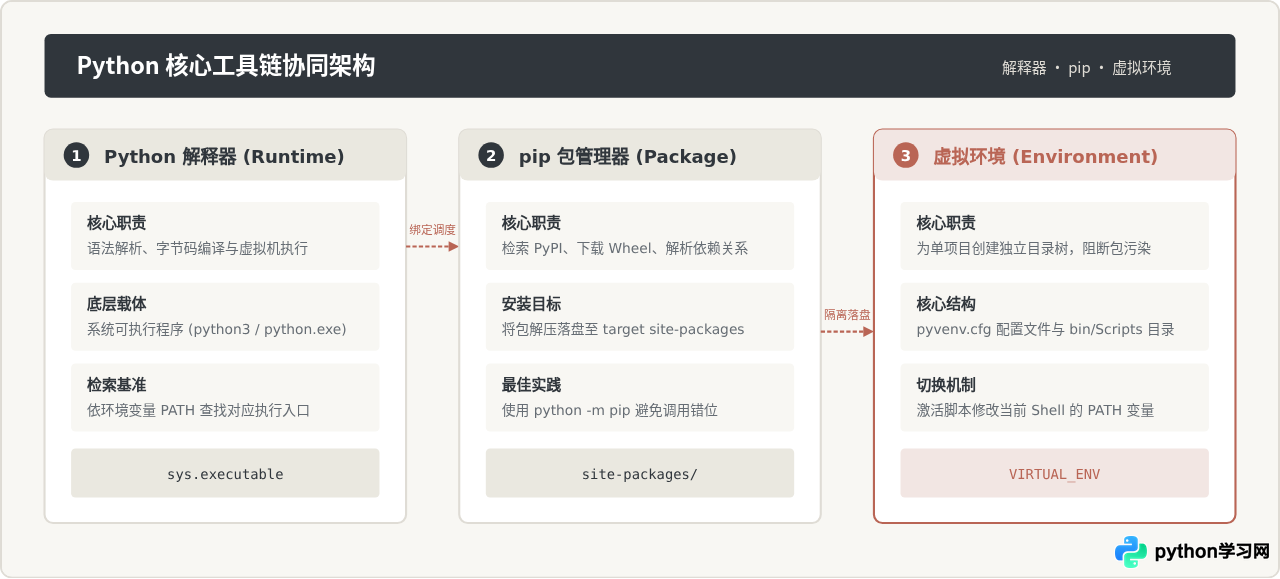The image size is (1280, 579).
Task: Select the '虚拟环境 (Environment)' card header
Action: pyautogui.click(x=1055, y=155)
